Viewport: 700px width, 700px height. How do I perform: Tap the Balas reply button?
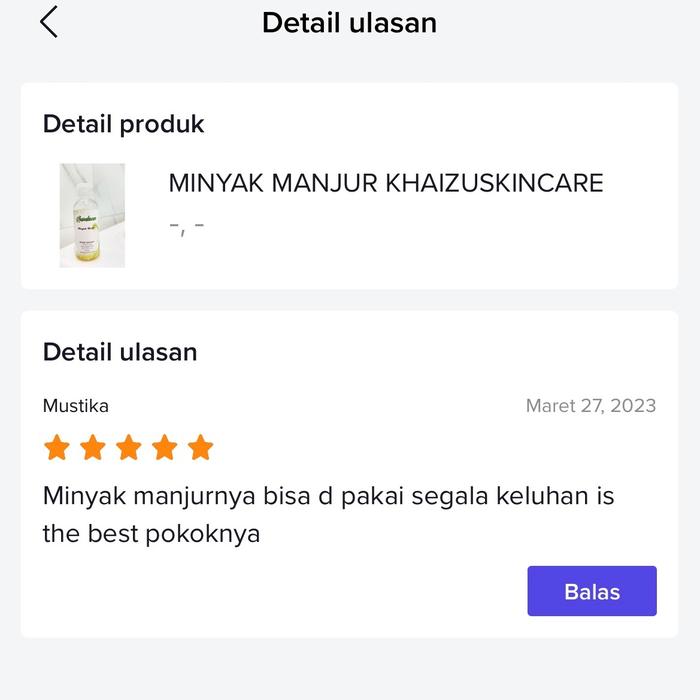click(x=592, y=591)
